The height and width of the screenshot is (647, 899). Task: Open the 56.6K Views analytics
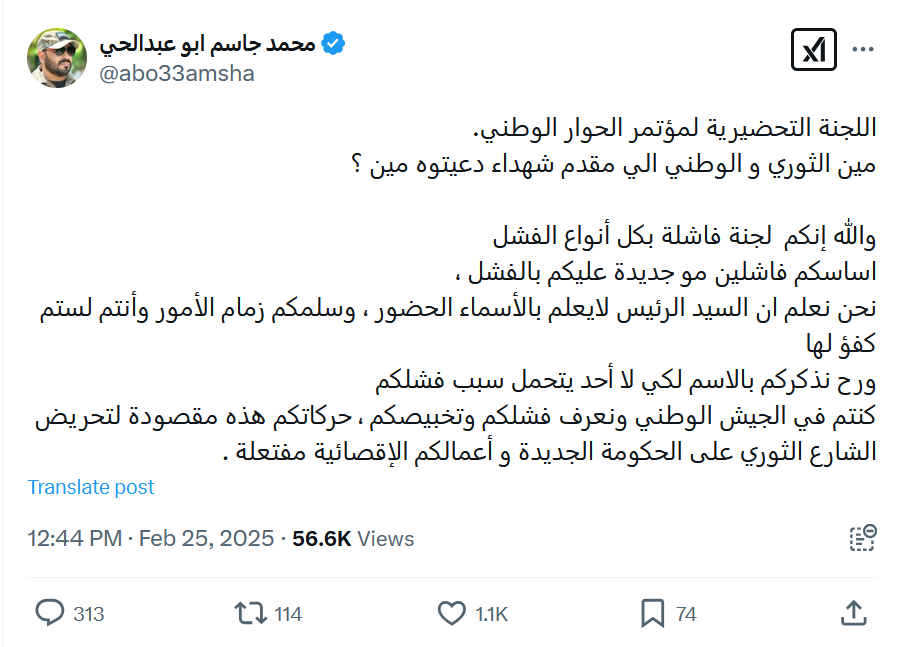pyautogui.click(x=353, y=539)
